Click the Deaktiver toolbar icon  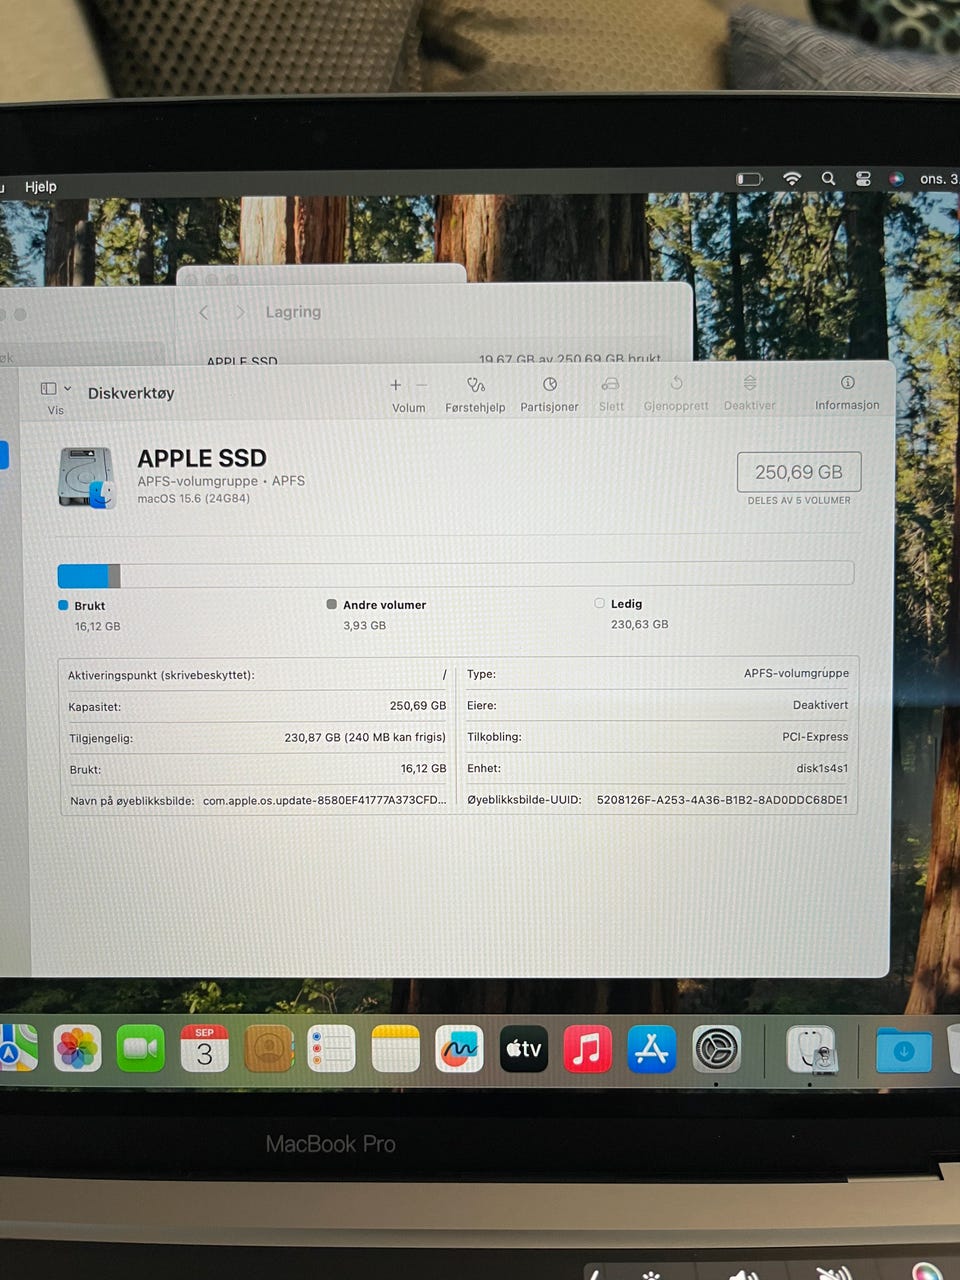pos(749,384)
